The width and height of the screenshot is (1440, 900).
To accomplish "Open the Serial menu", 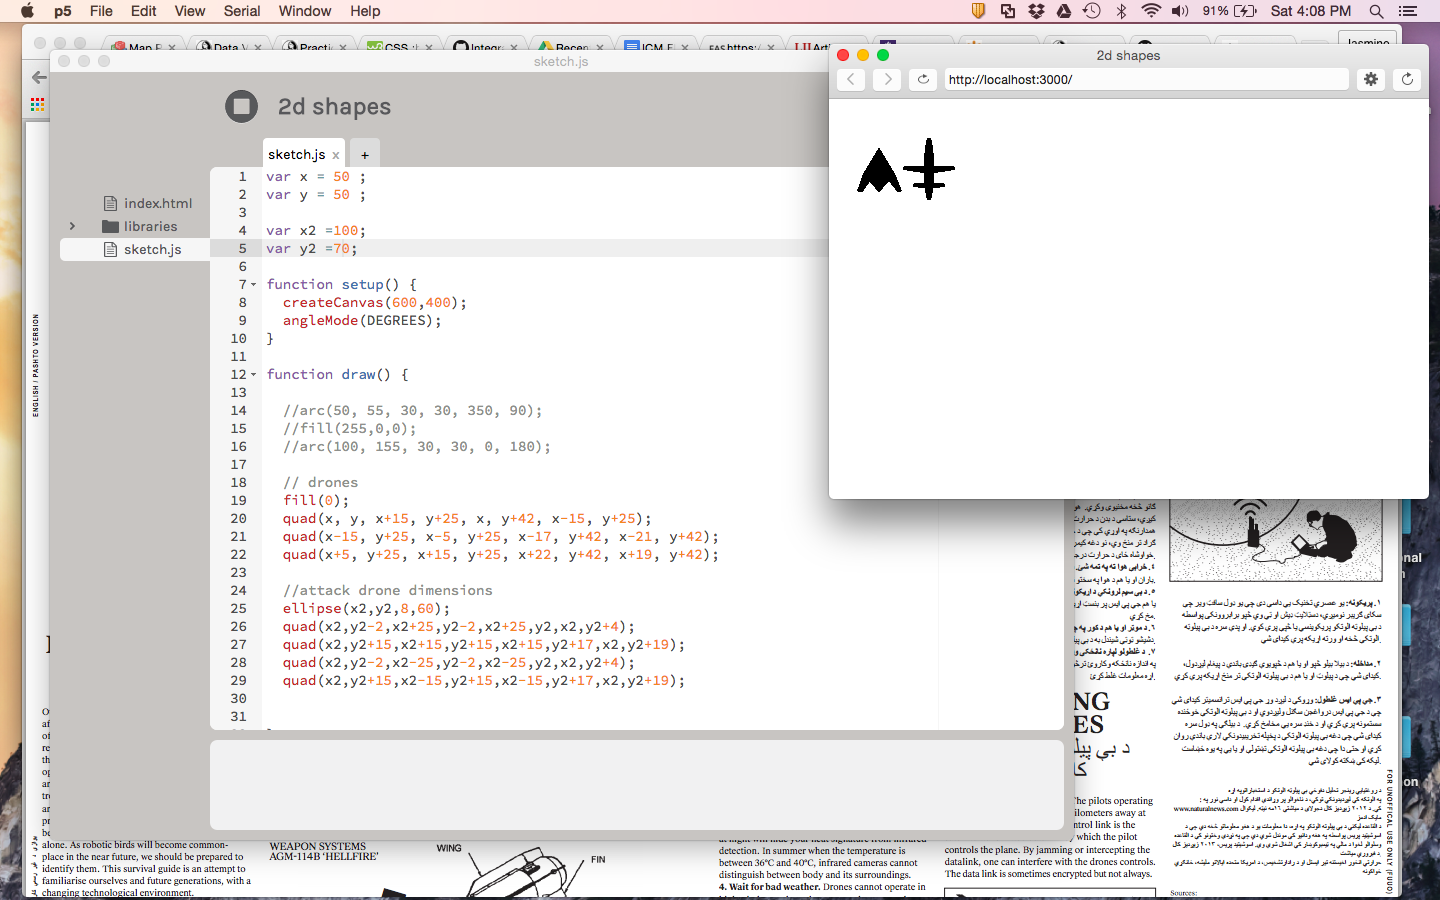I will coord(241,11).
